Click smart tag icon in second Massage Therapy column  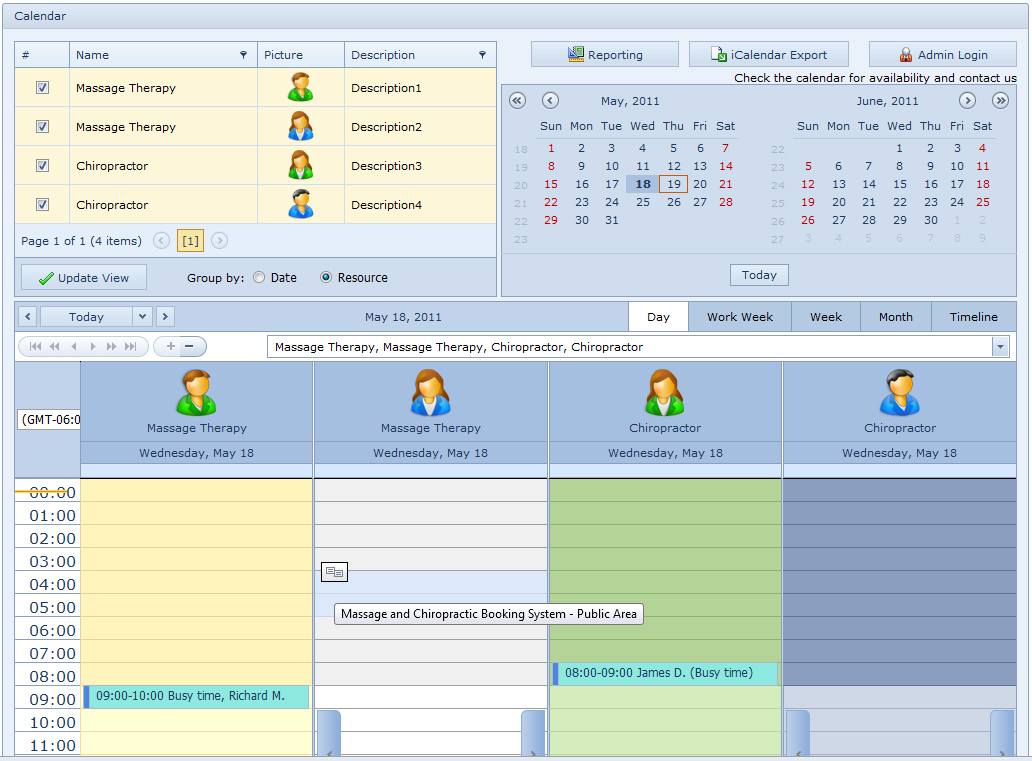pos(334,572)
